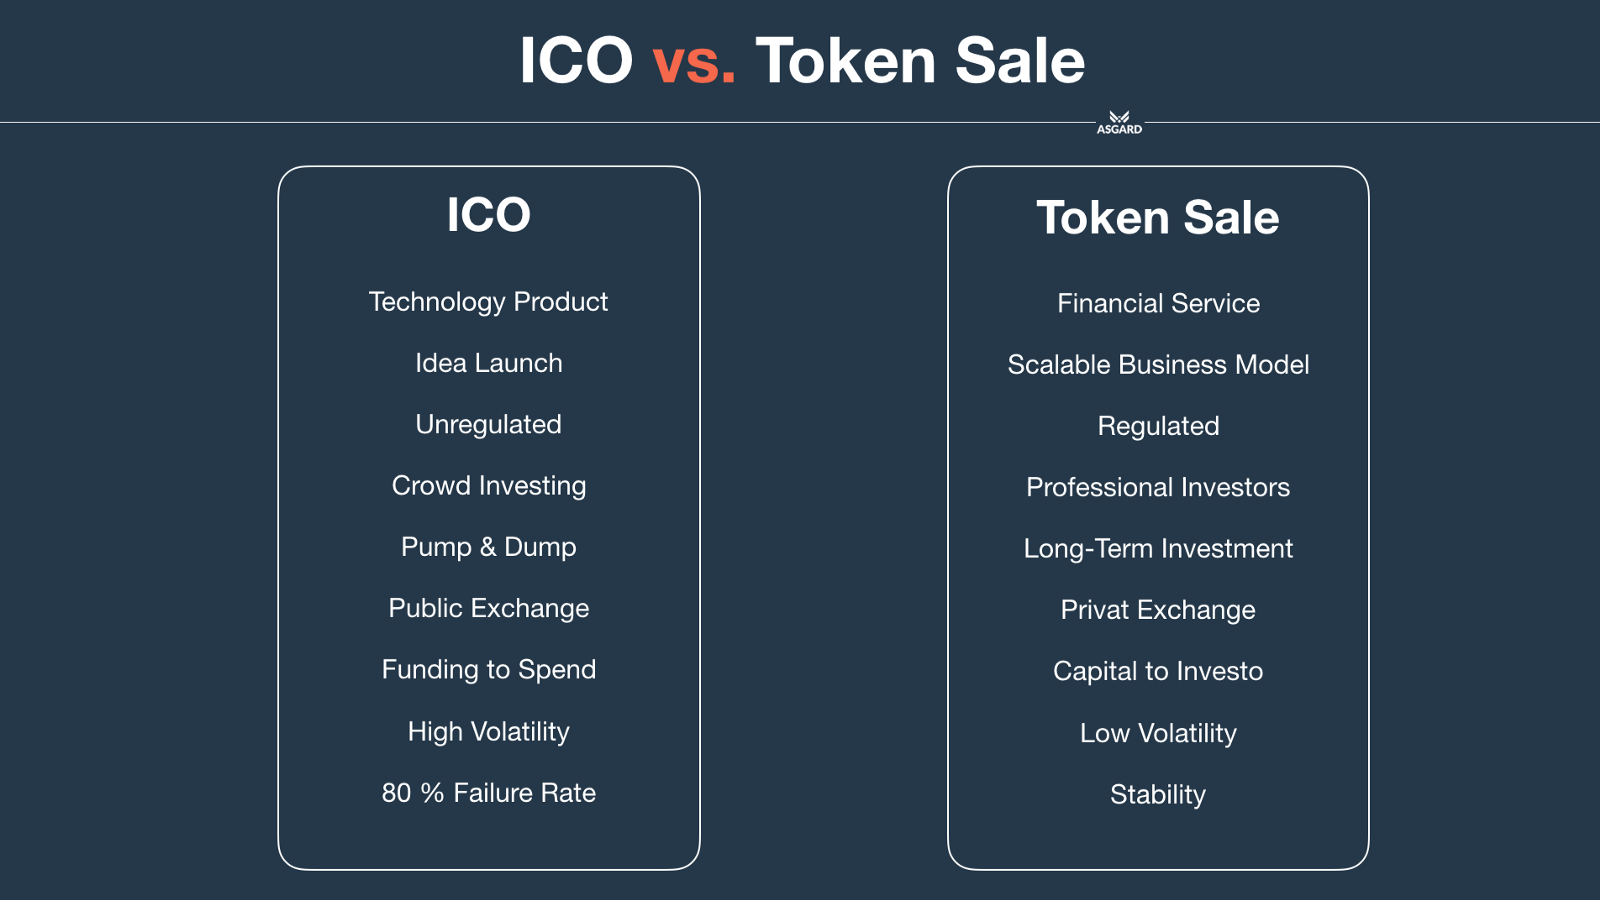Select the Professional Investors line
The width and height of the screenshot is (1600, 900).
(x=1158, y=487)
